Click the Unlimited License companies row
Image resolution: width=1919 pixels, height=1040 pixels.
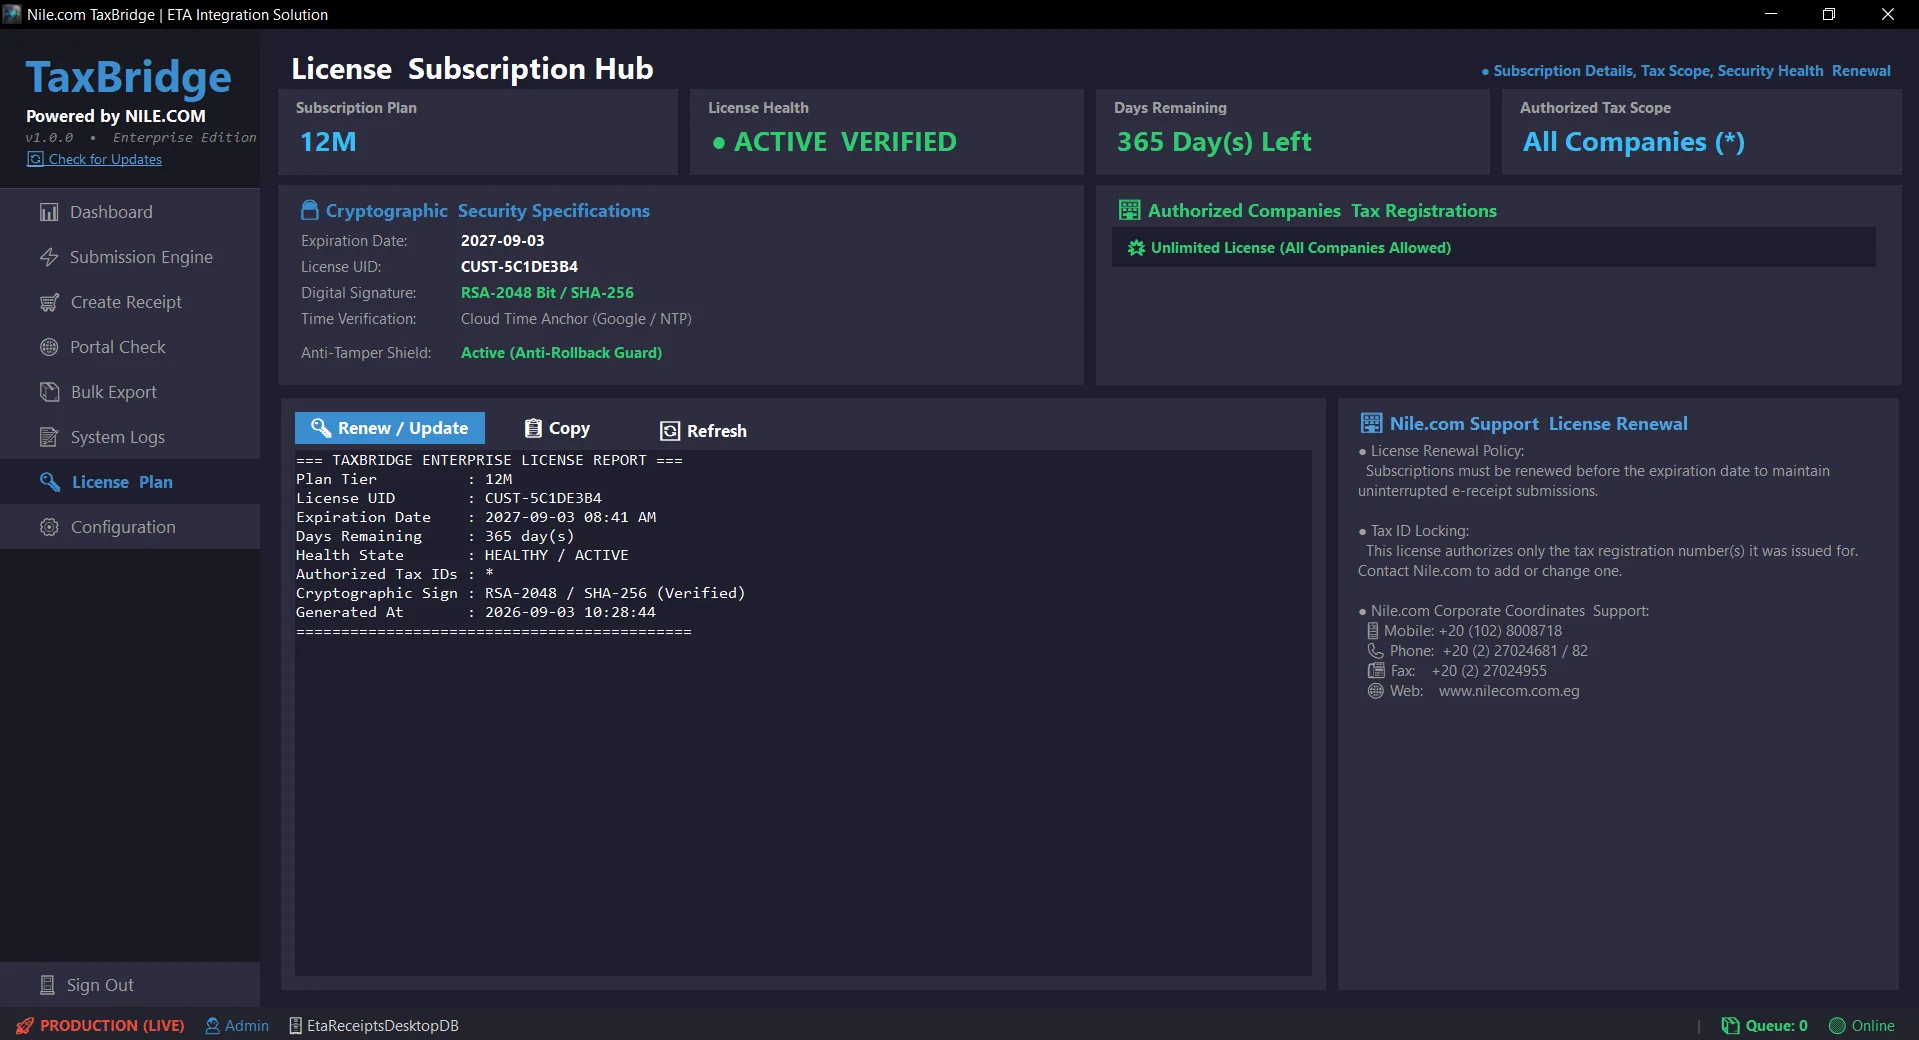(x=1494, y=248)
